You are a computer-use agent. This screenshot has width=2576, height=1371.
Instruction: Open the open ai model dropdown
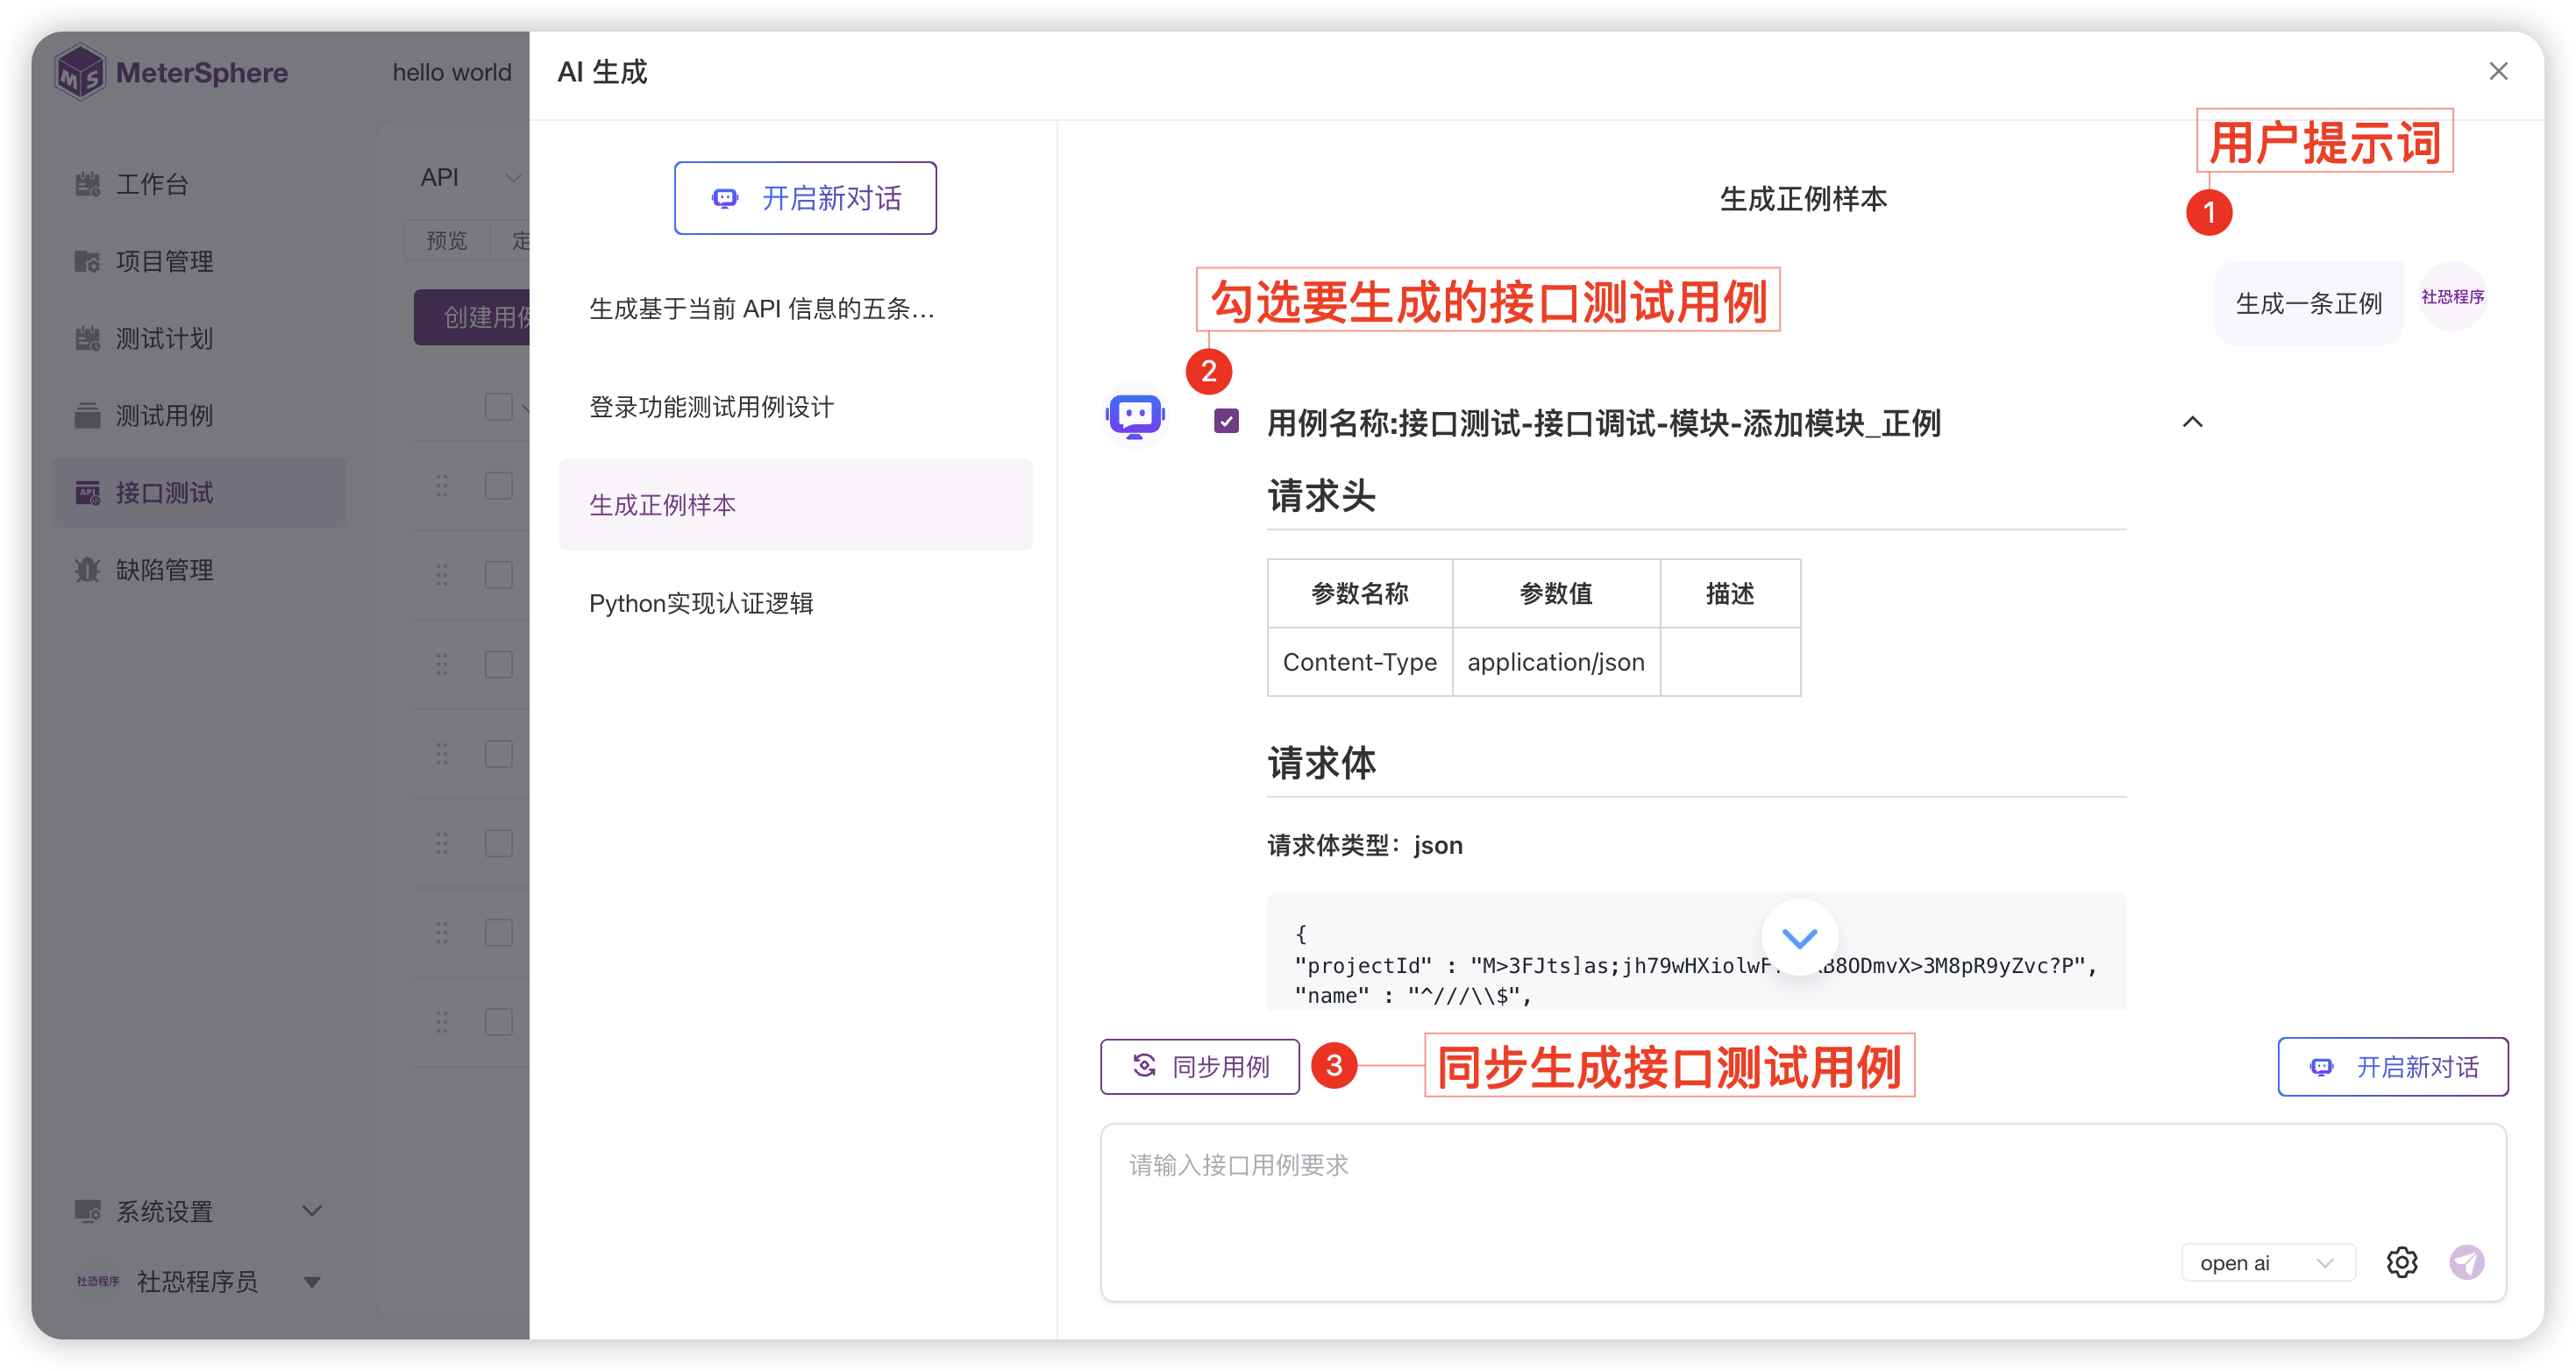2267,1262
